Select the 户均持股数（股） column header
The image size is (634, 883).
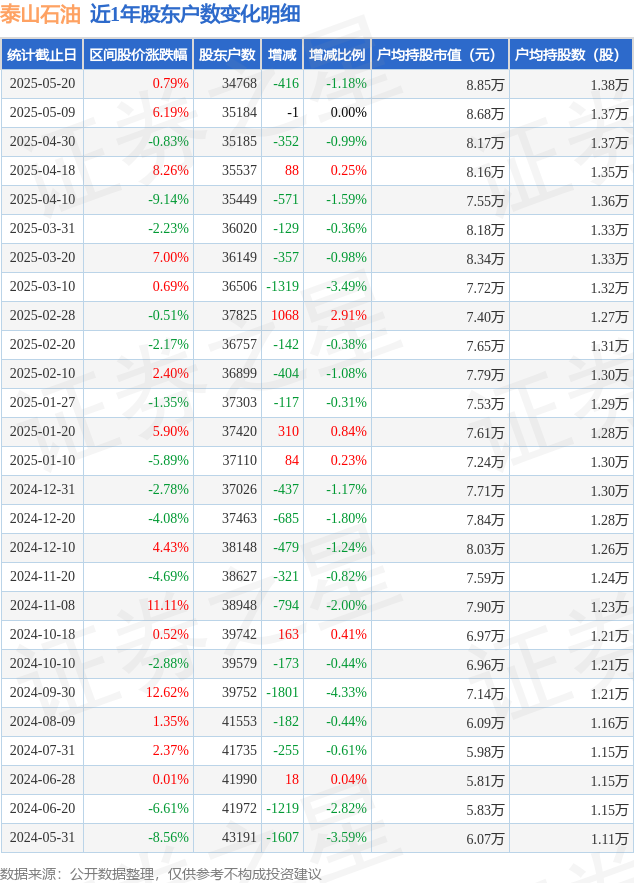570,55
